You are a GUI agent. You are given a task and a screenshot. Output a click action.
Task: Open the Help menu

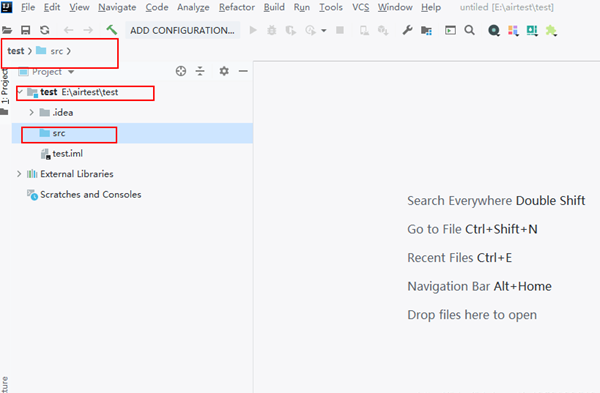[x=431, y=7]
